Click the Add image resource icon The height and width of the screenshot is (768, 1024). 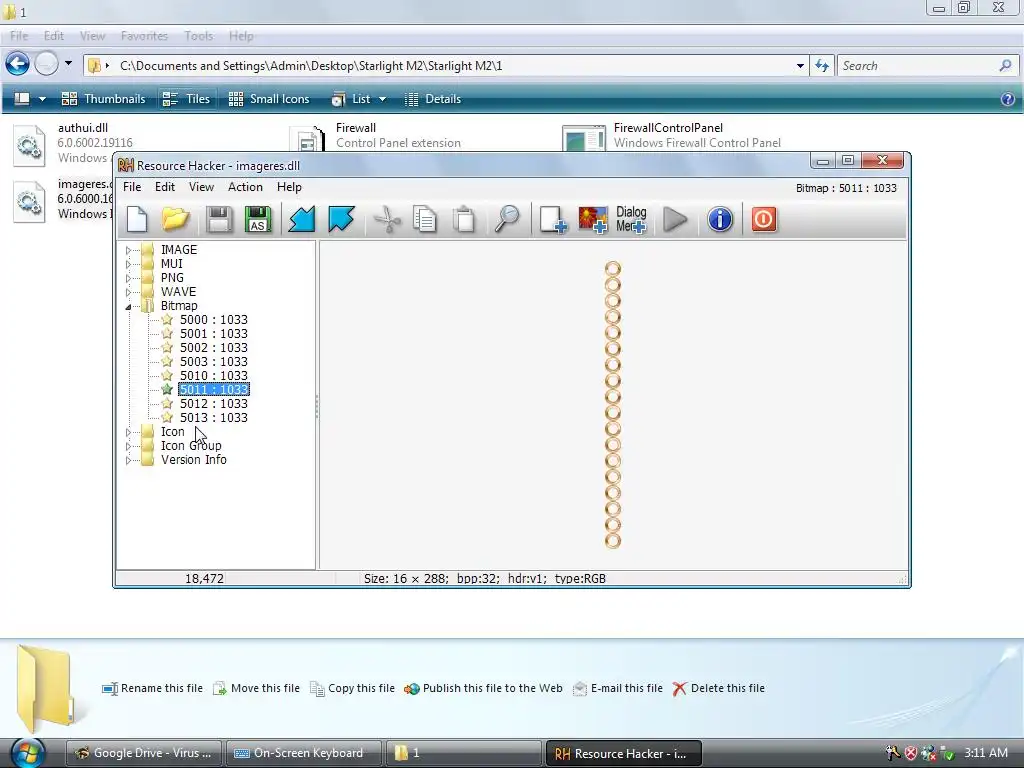pos(593,219)
